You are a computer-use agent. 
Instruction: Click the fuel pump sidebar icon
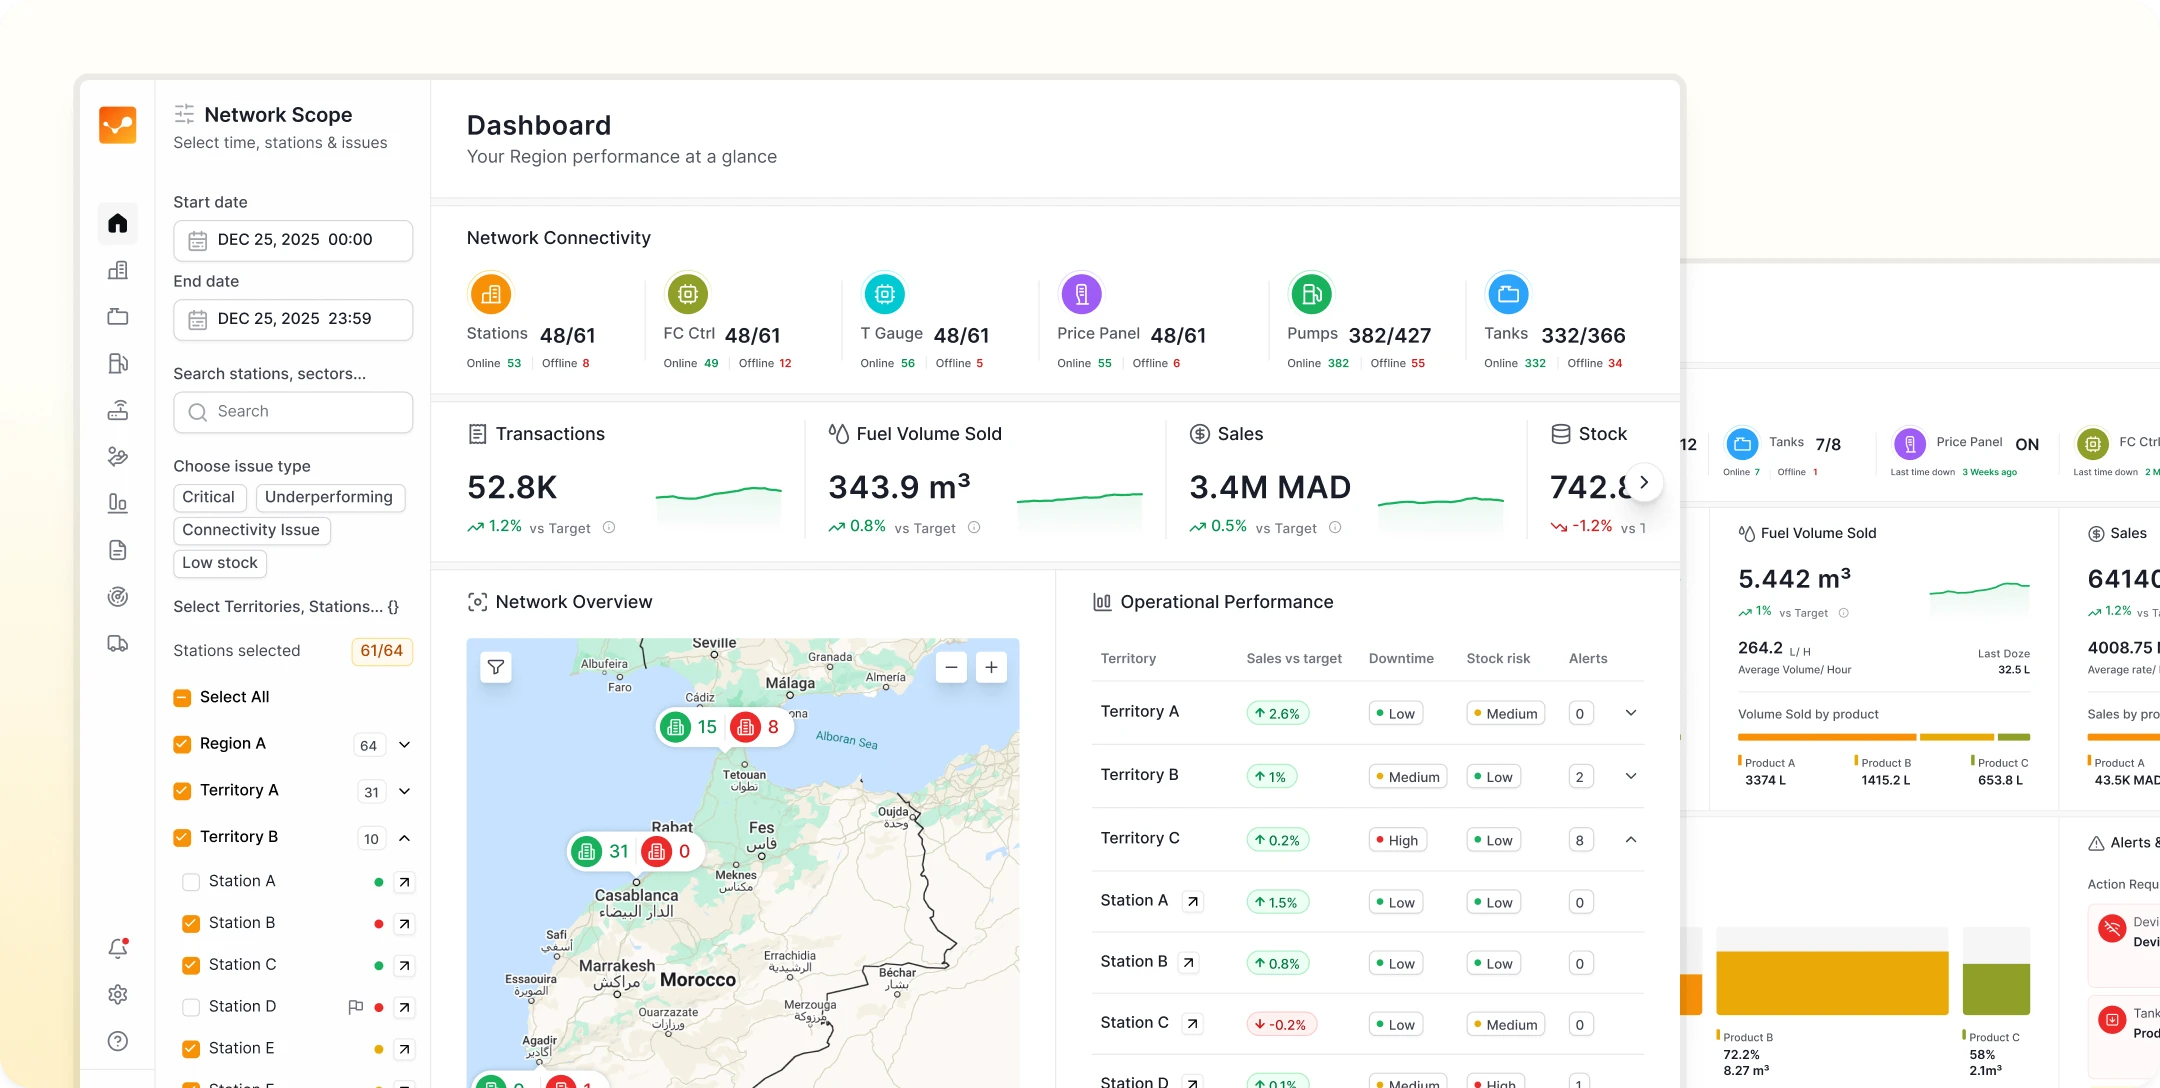pyautogui.click(x=118, y=363)
